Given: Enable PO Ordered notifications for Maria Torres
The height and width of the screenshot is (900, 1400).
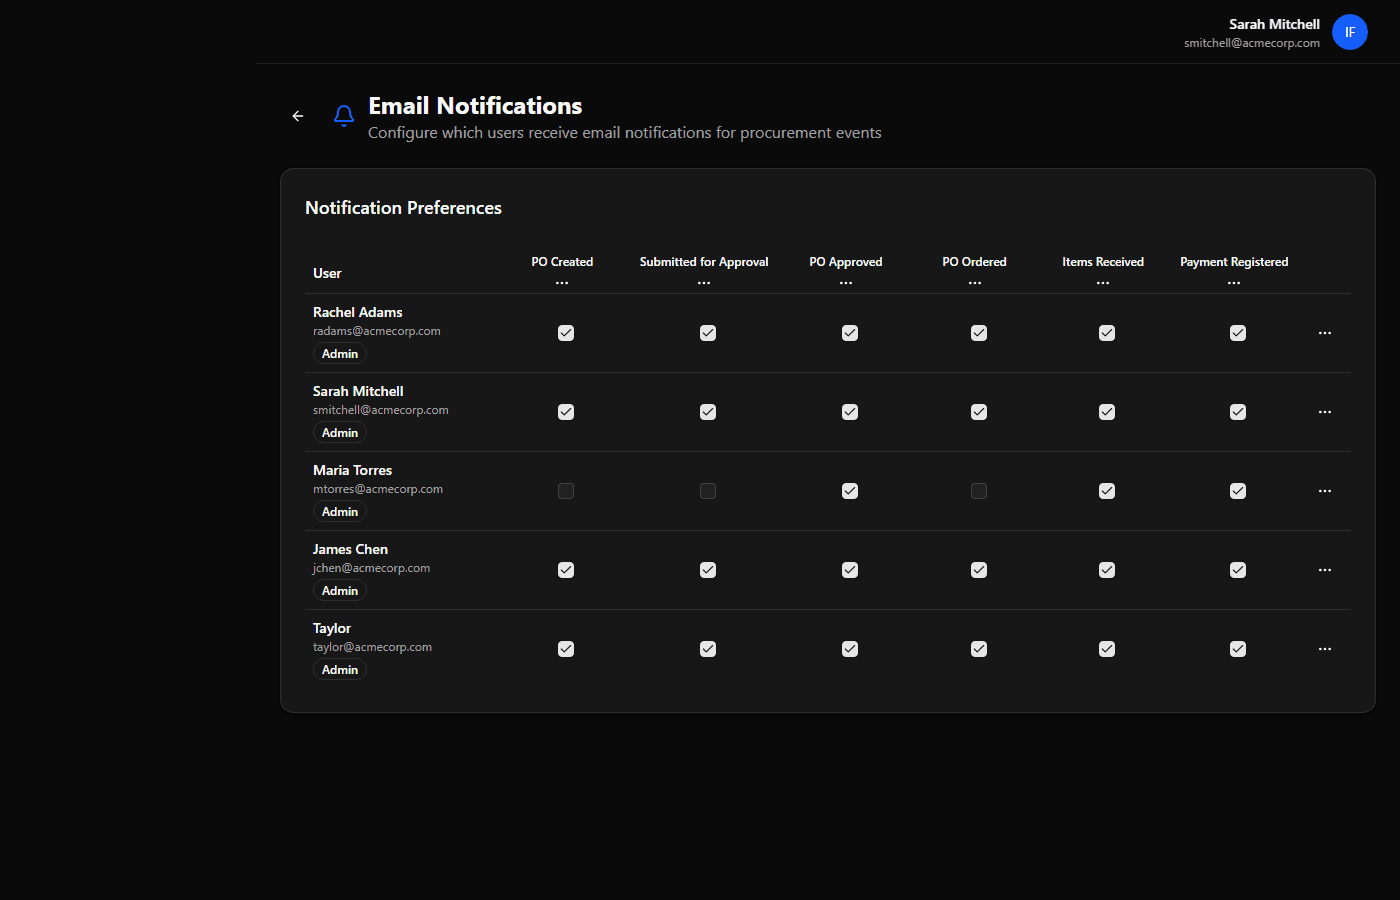Looking at the screenshot, I should (x=979, y=491).
